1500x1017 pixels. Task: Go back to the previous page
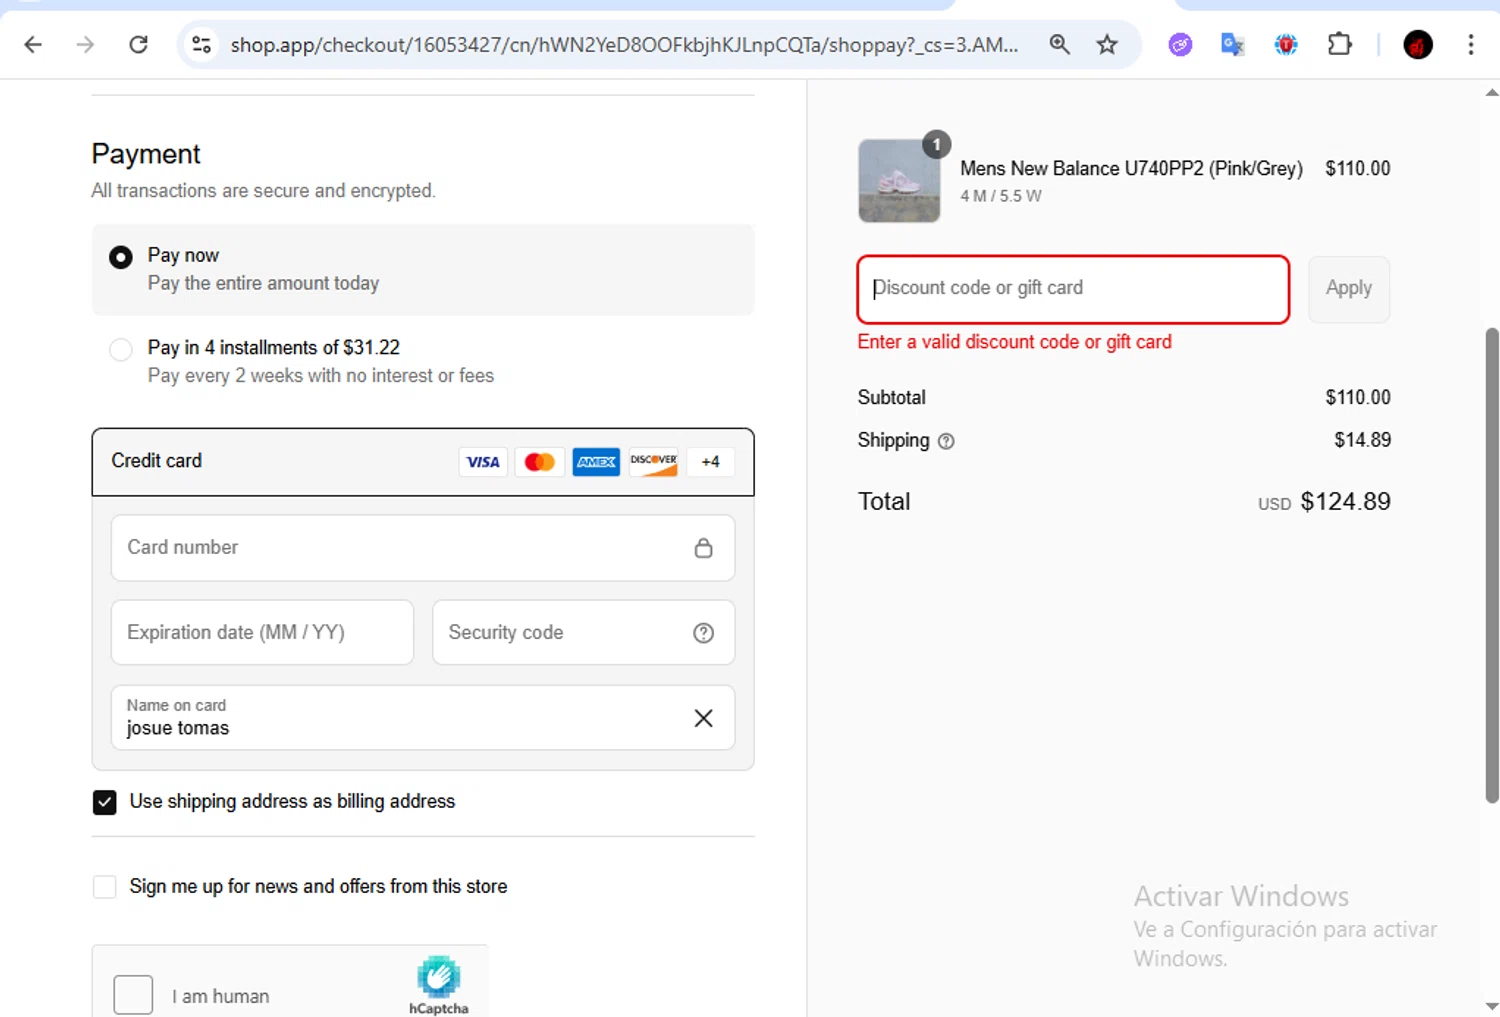[x=33, y=44]
